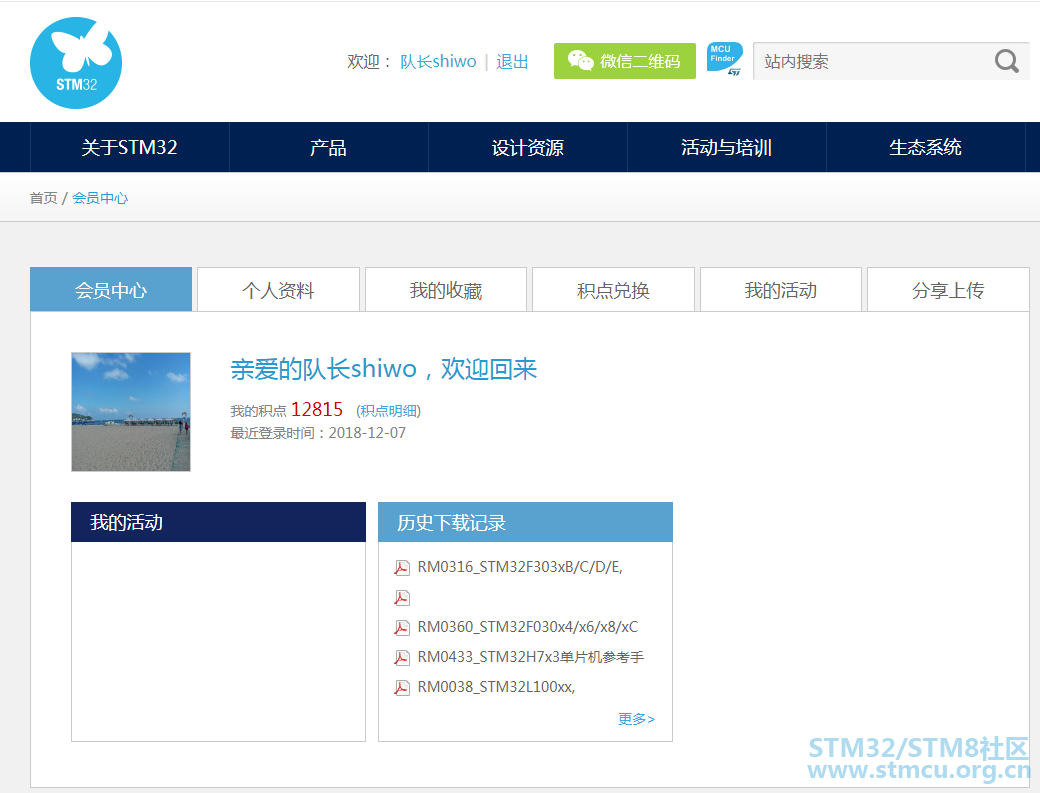Viewport: 1040px width, 793px height.
Task: Click the STM32 butterfly logo
Action: tap(76, 63)
